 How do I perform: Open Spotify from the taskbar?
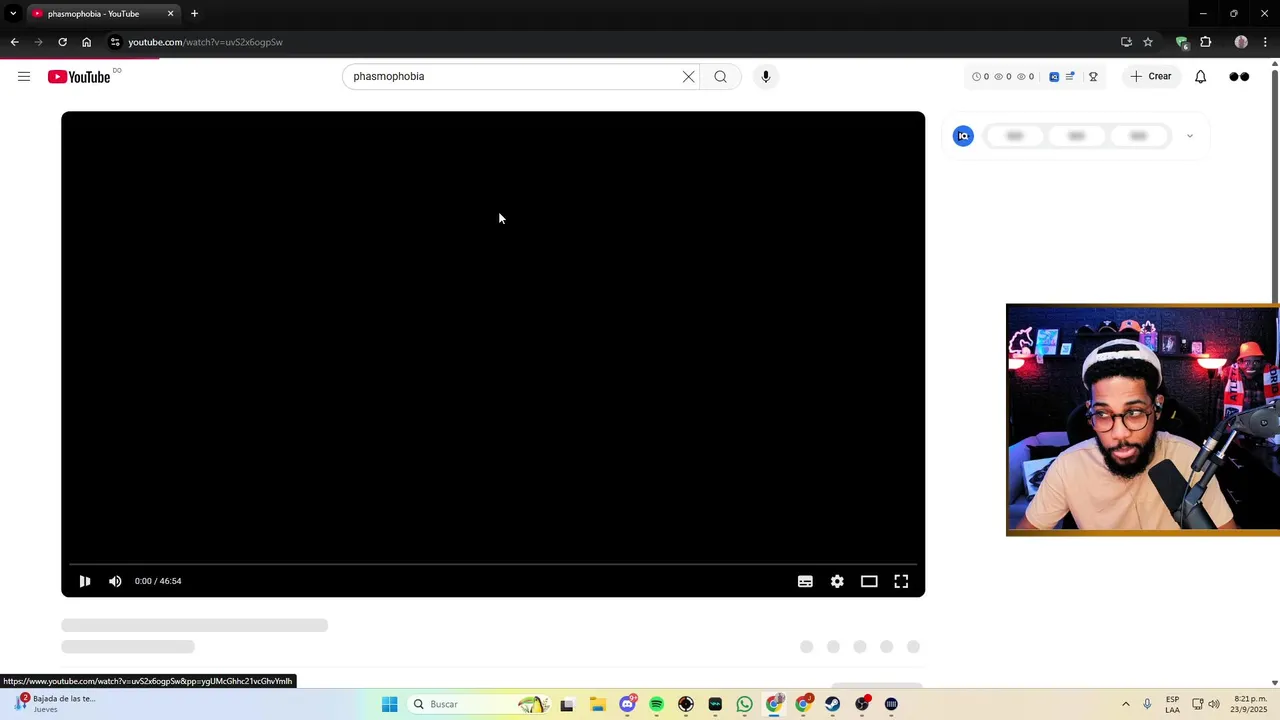pyautogui.click(x=656, y=704)
